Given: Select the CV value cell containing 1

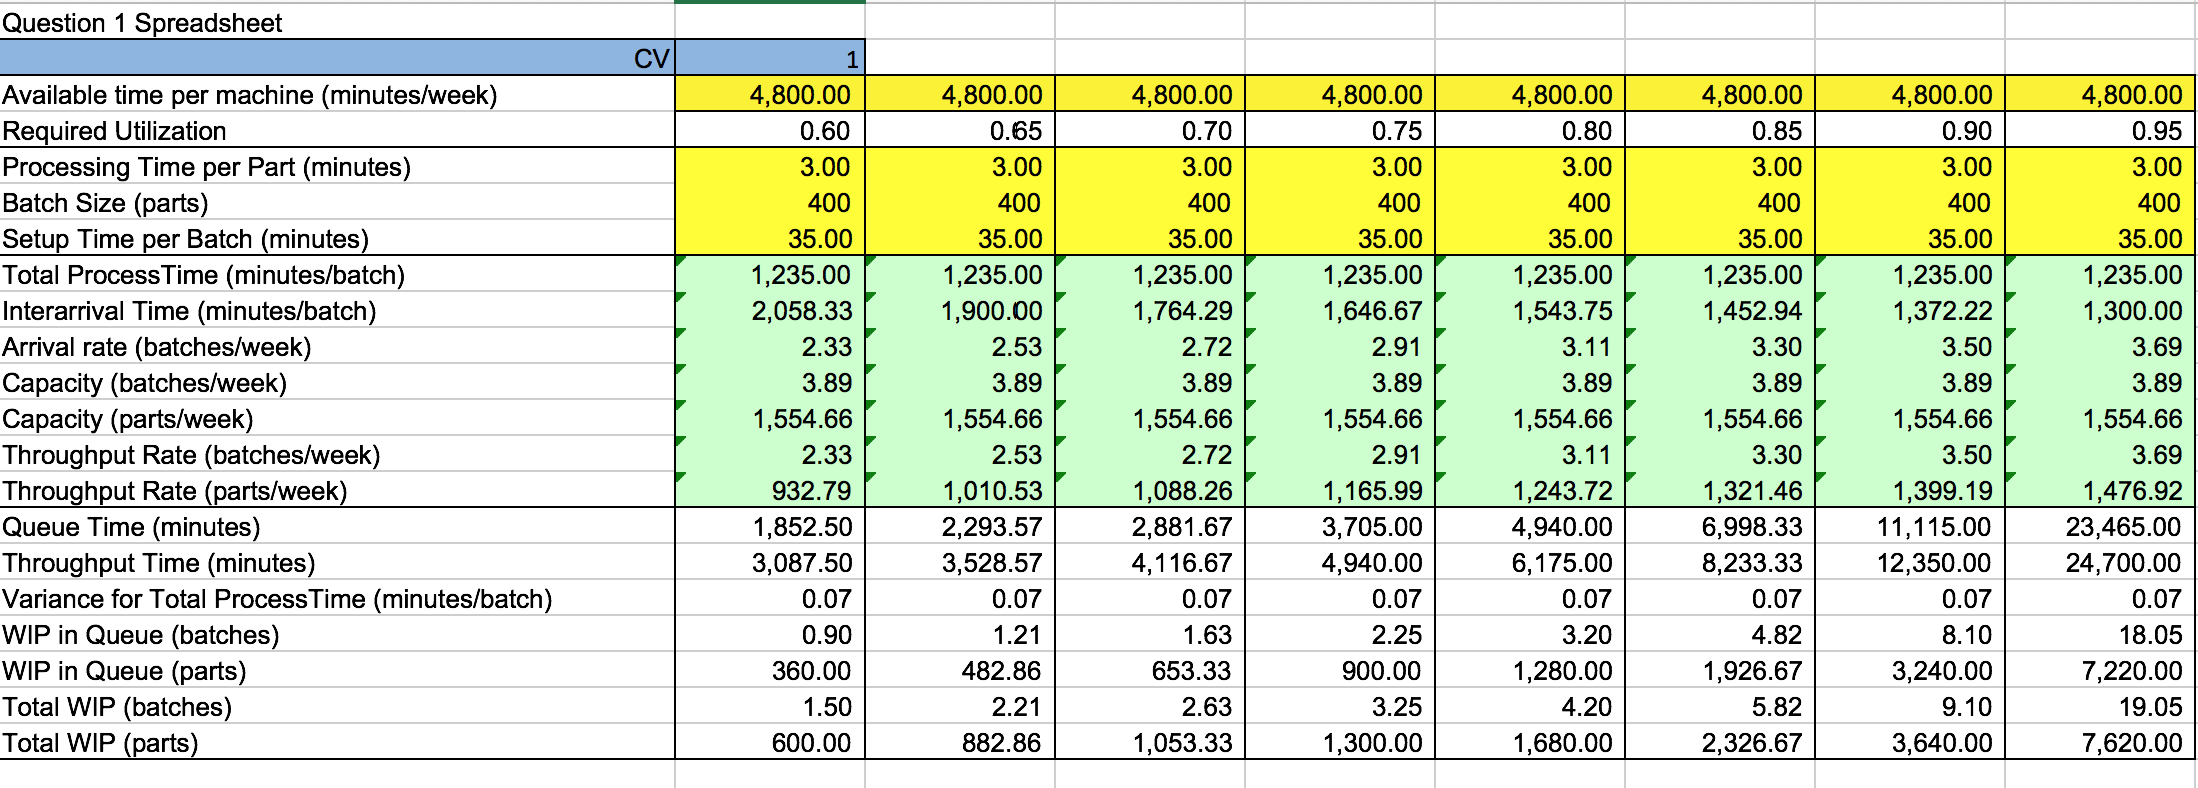Looking at the screenshot, I should (770, 58).
